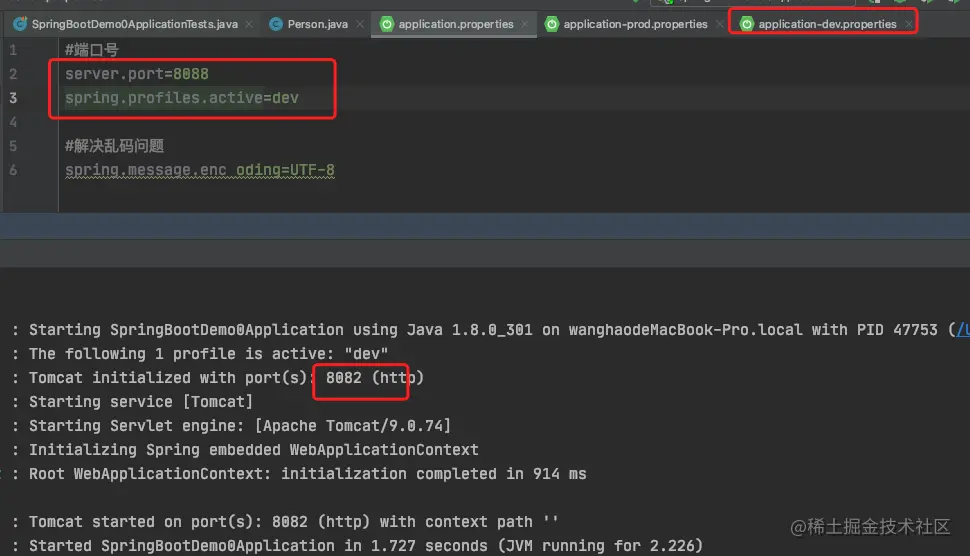Screen dimensions: 970x556
Task: Click line number 4 in the gutter
Action: [13, 122]
